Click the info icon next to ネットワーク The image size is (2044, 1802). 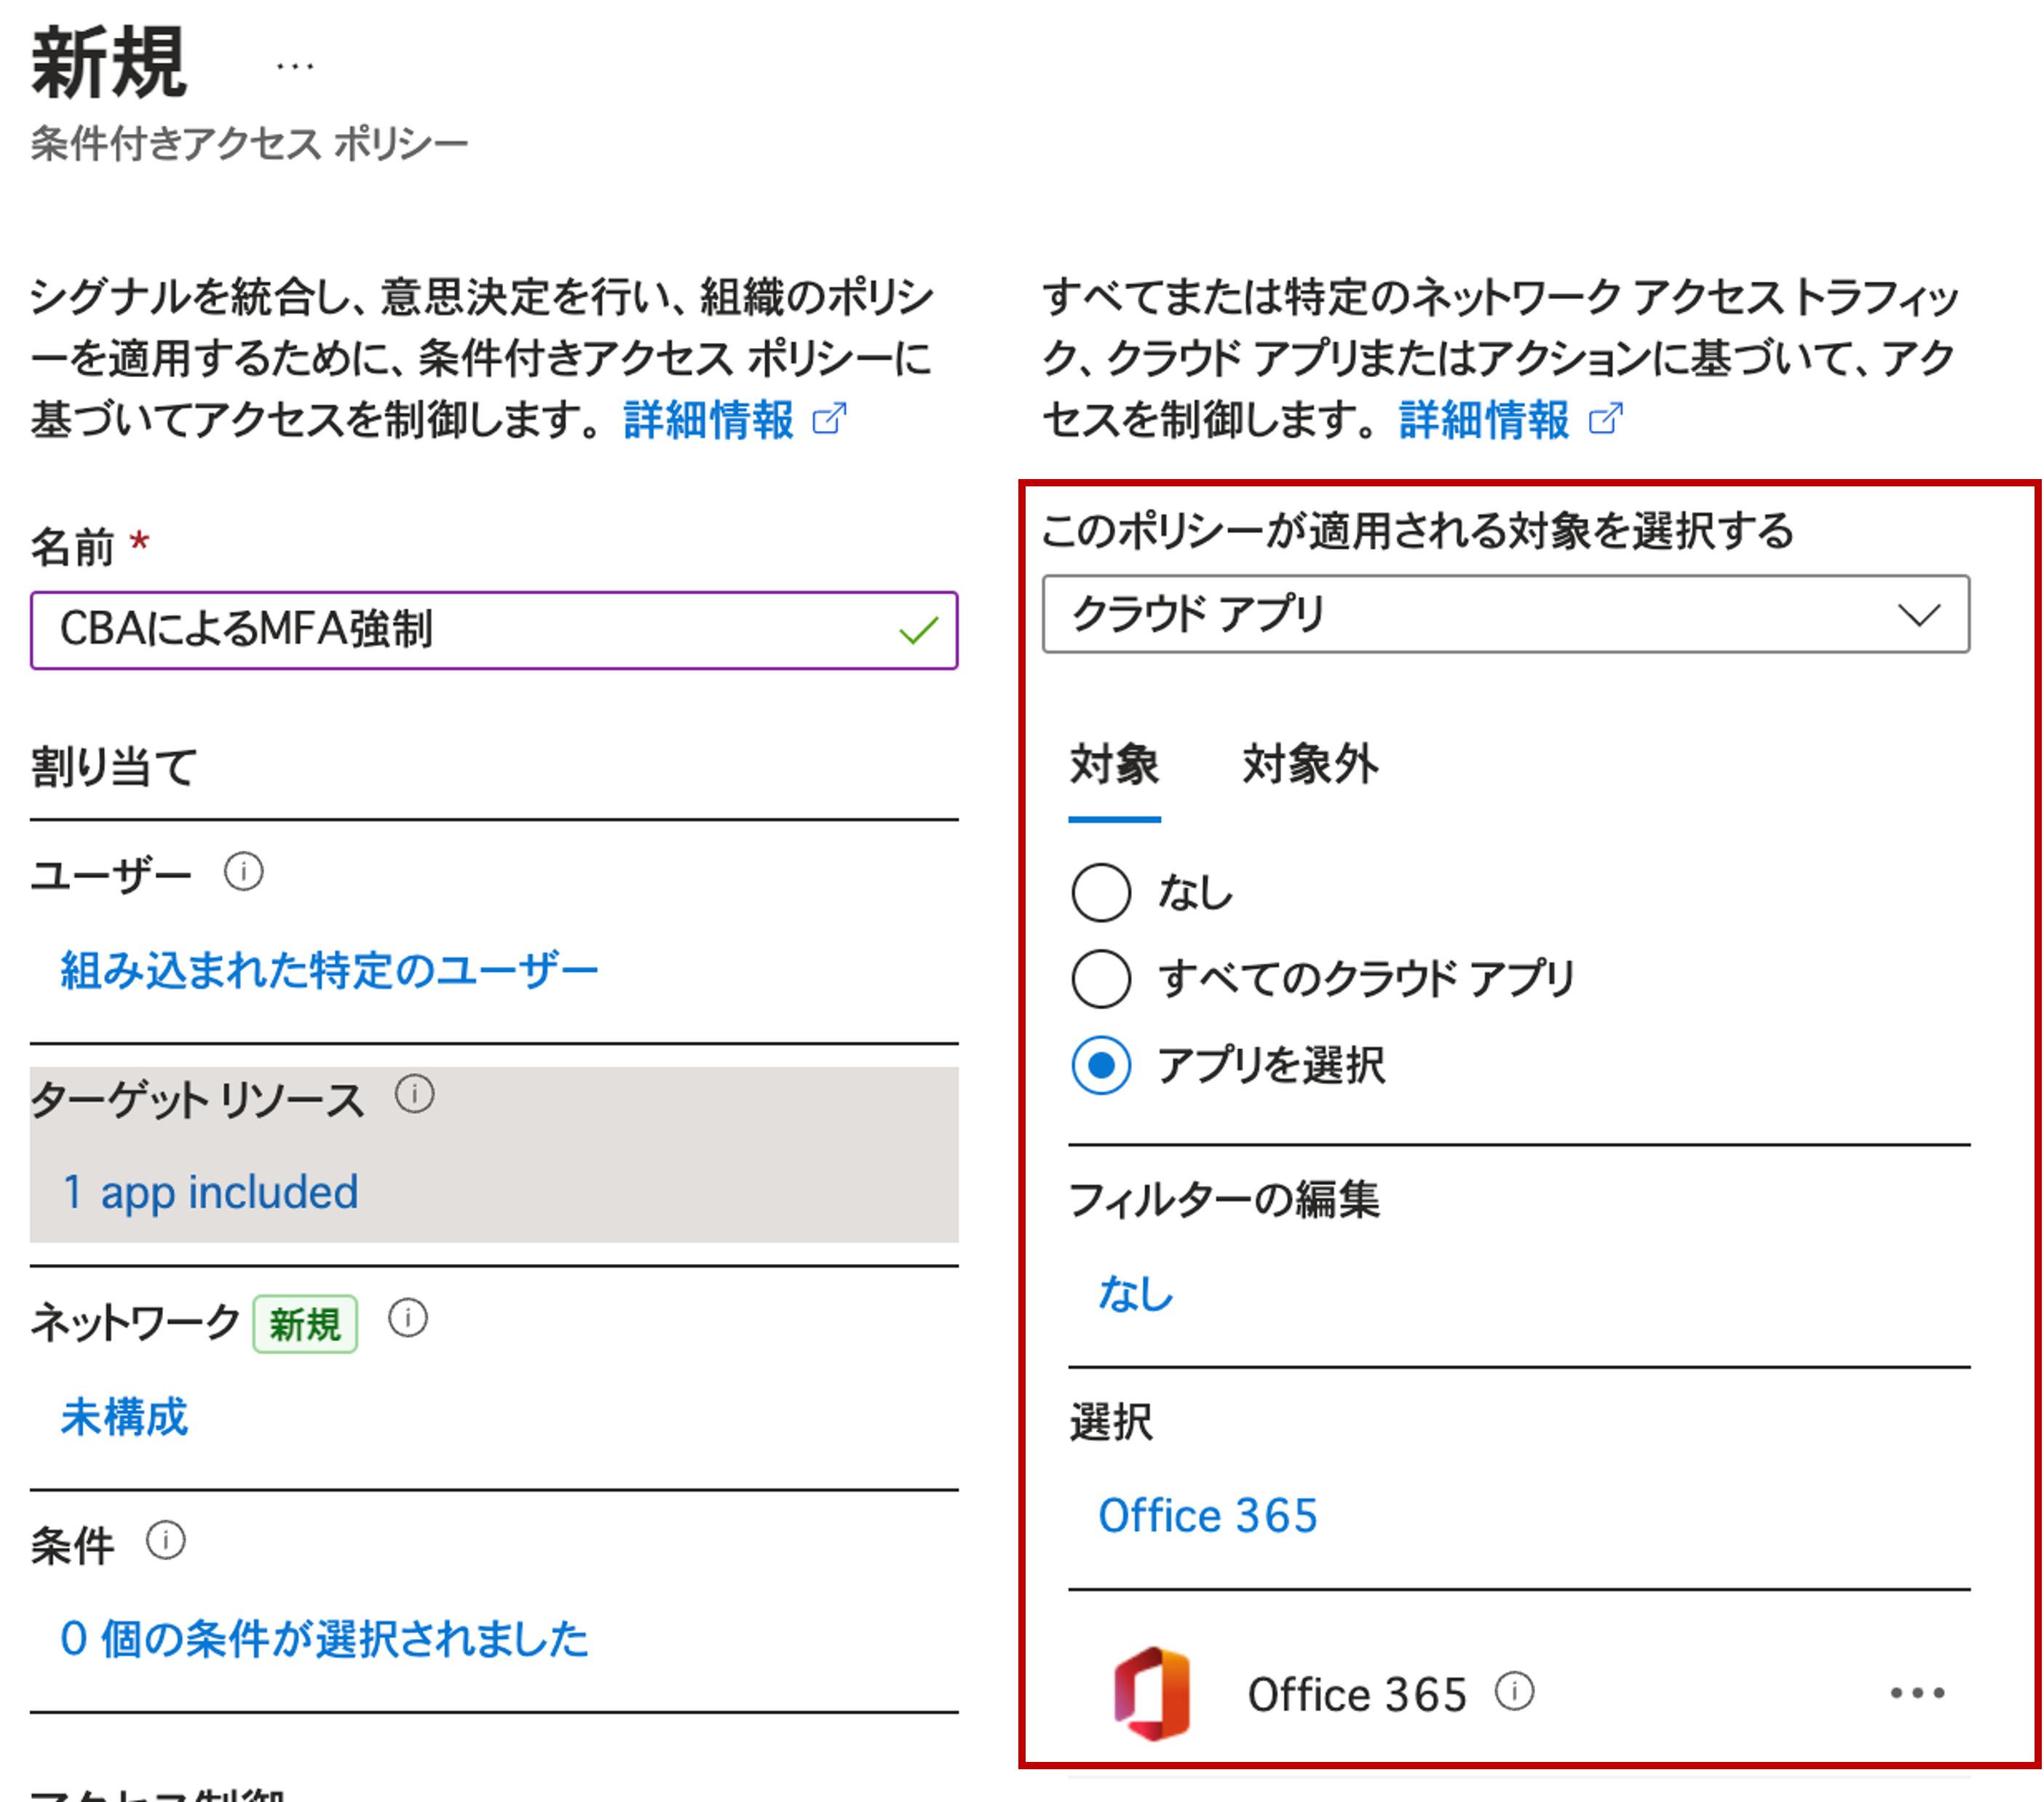[407, 1318]
